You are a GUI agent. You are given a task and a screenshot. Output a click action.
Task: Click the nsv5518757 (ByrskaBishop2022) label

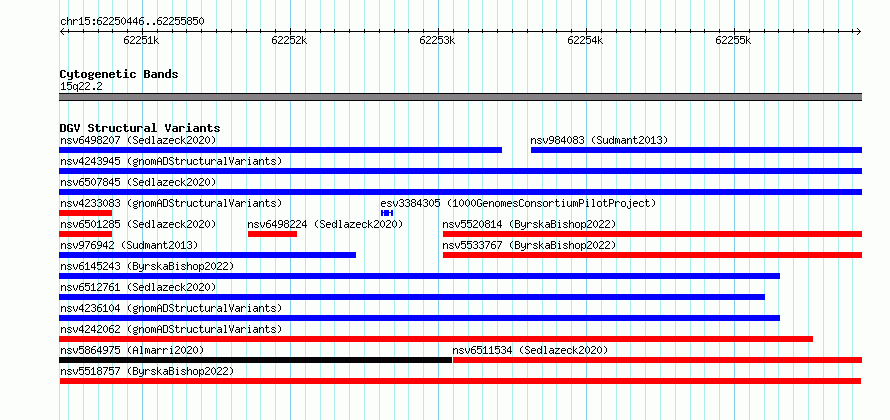[147, 371]
